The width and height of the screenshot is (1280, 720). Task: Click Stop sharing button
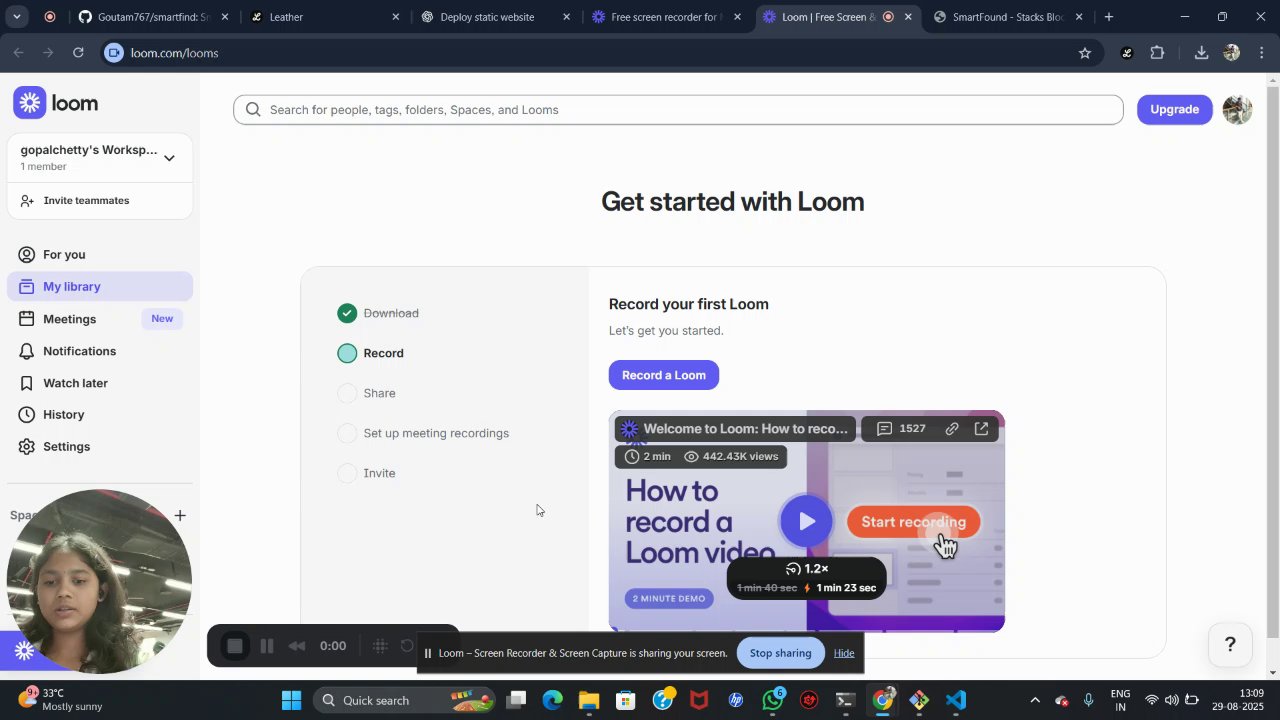pyautogui.click(x=780, y=653)
